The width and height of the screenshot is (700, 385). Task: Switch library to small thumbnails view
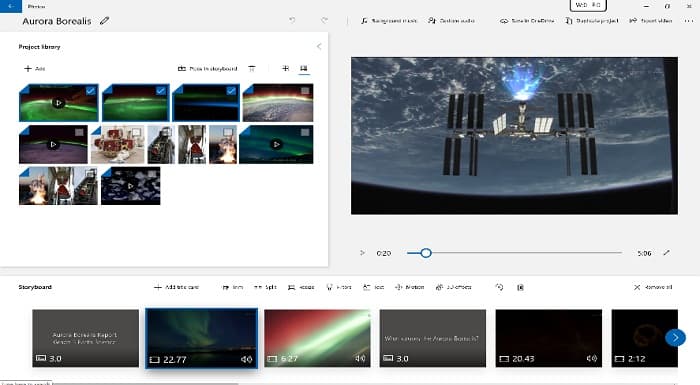(x=285, y=68)
